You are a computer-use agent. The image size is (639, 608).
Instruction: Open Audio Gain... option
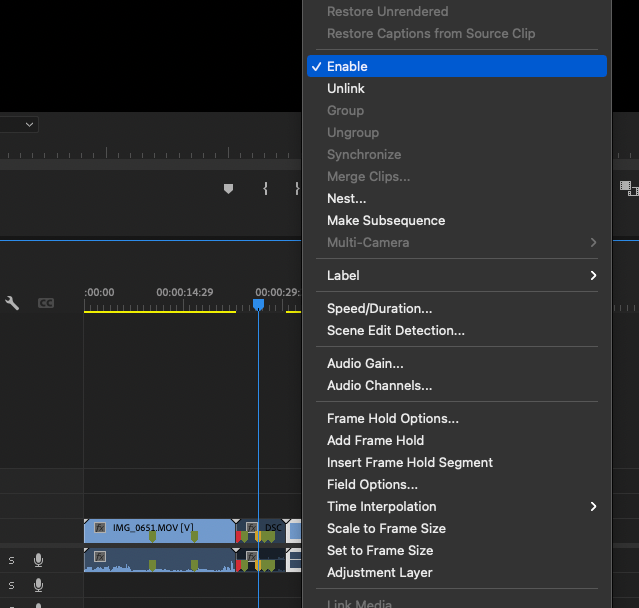click(x=365, y=363)
